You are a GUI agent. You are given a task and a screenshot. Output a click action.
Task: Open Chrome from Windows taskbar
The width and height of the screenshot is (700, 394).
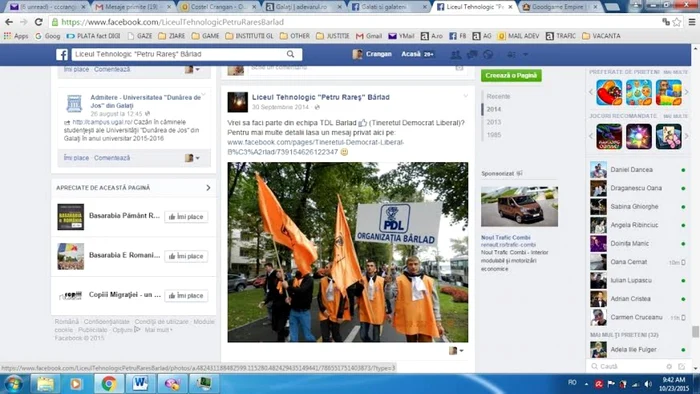tap(108, 383)
